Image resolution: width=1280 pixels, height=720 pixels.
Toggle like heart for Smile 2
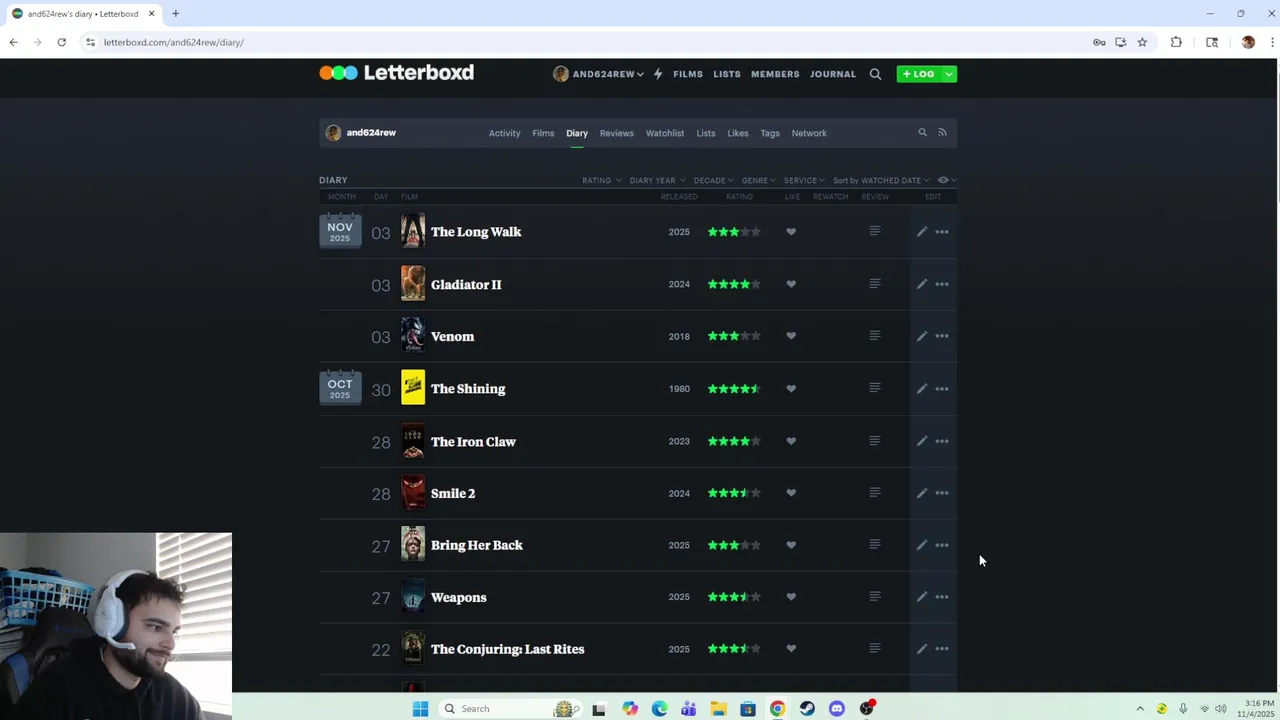pyautogui.click(x=791, y=493)
